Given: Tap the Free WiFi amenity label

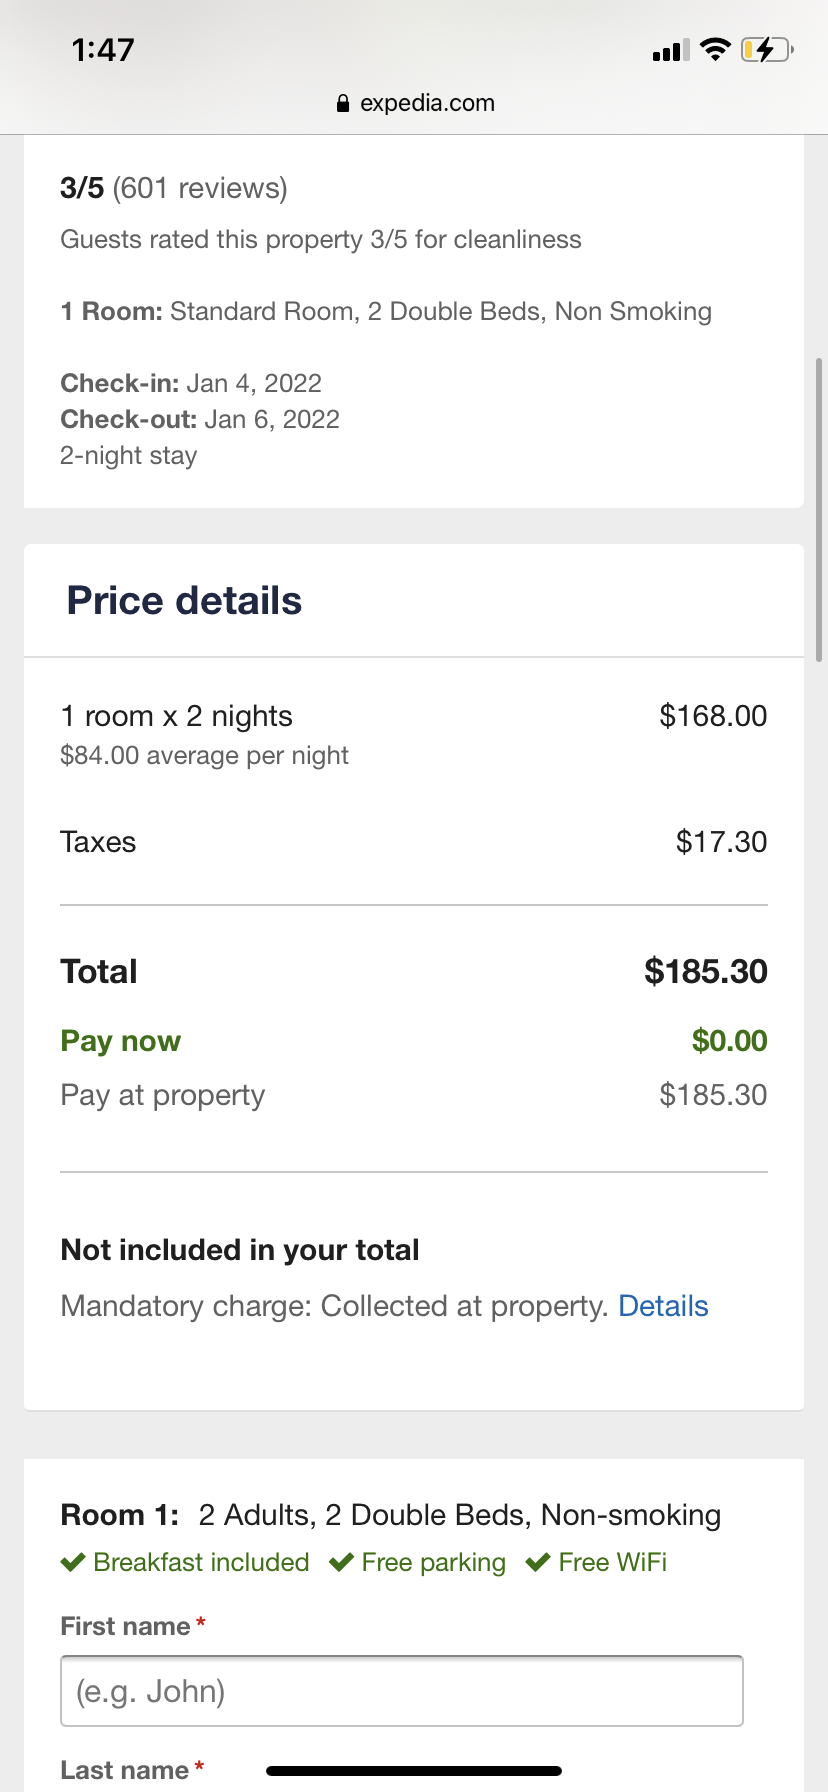Looking at the screenshot, I should click(612, 1562).
